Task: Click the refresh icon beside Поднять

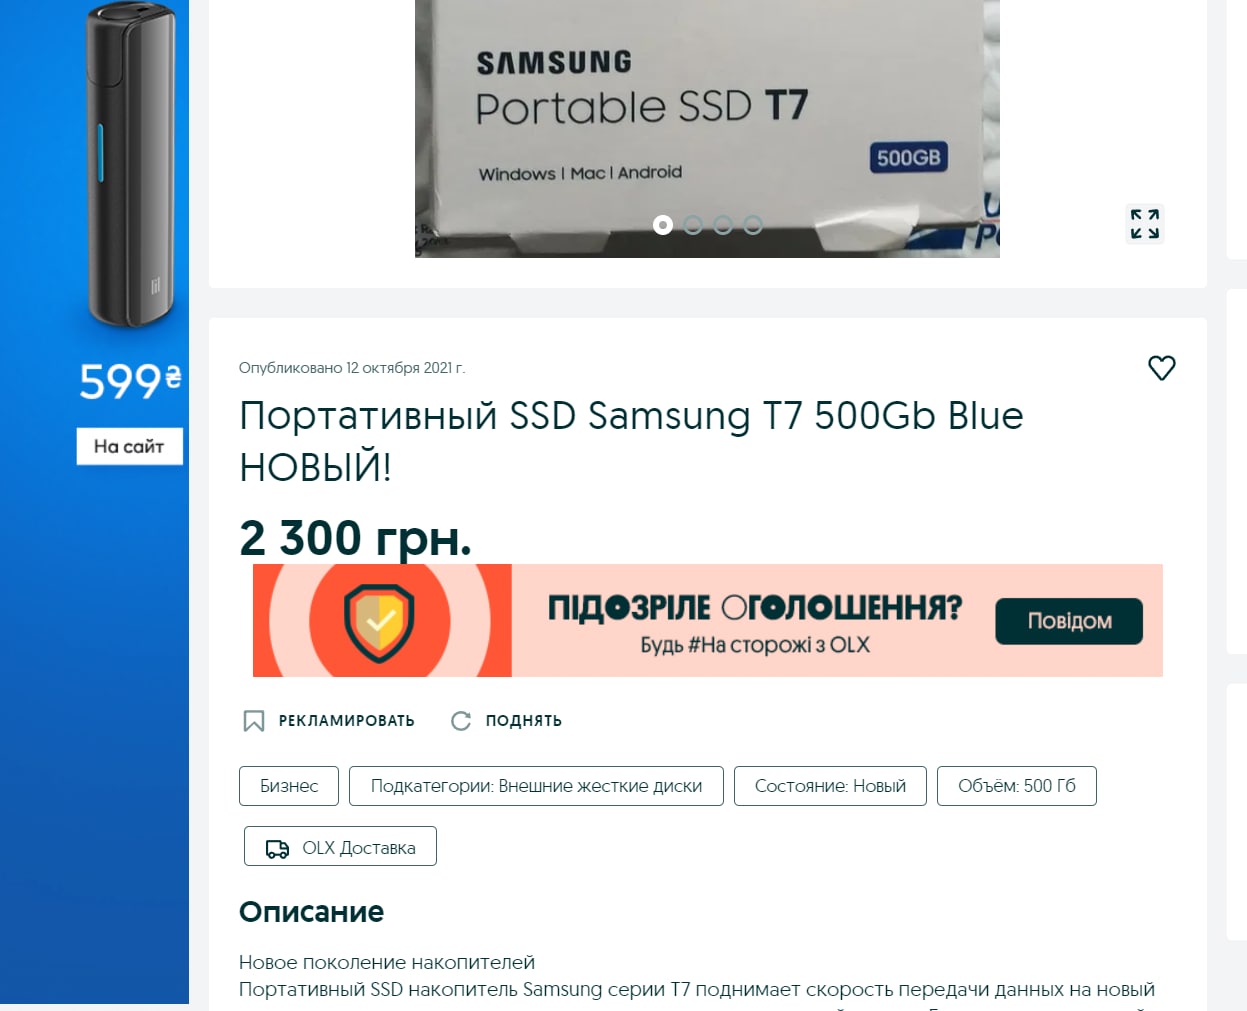Action: point(461,721)
